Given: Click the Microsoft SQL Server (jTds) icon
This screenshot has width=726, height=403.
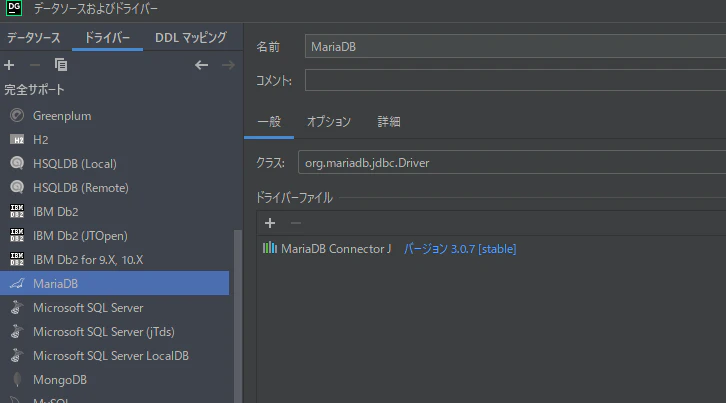Looking at the screenshot, I should tap(17, 331).
